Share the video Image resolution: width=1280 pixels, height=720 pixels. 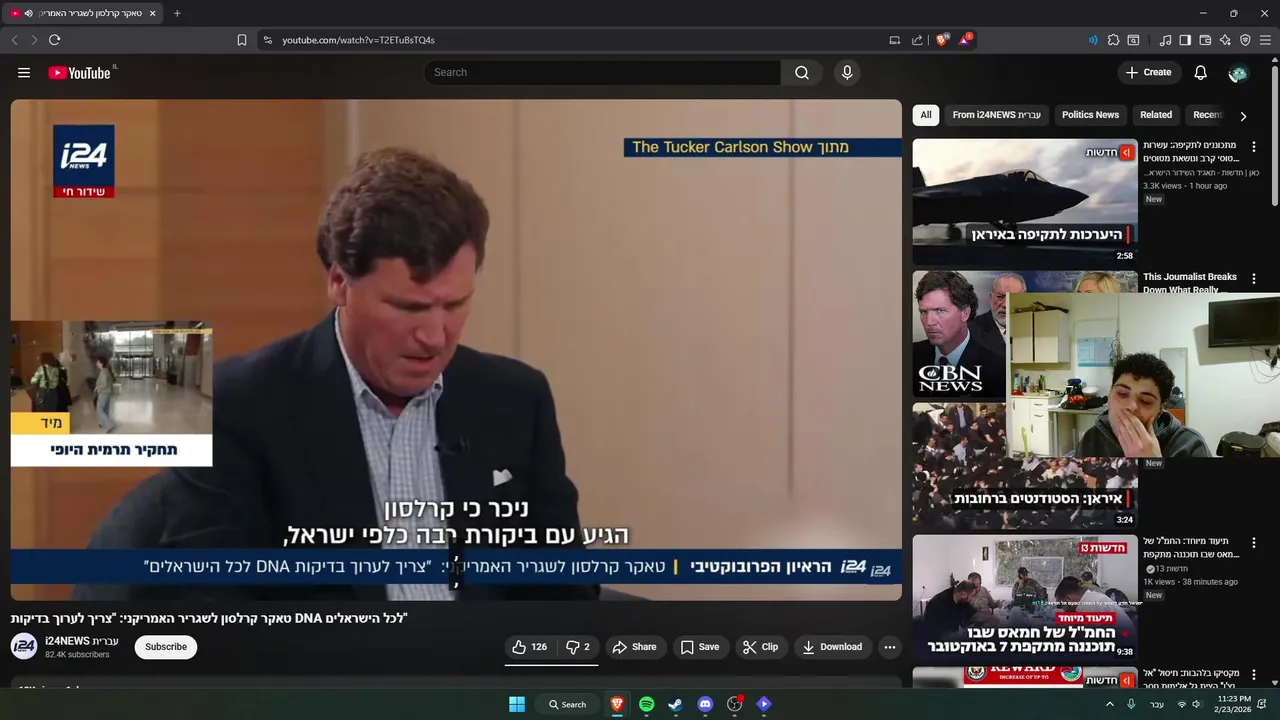coord(634,647)
